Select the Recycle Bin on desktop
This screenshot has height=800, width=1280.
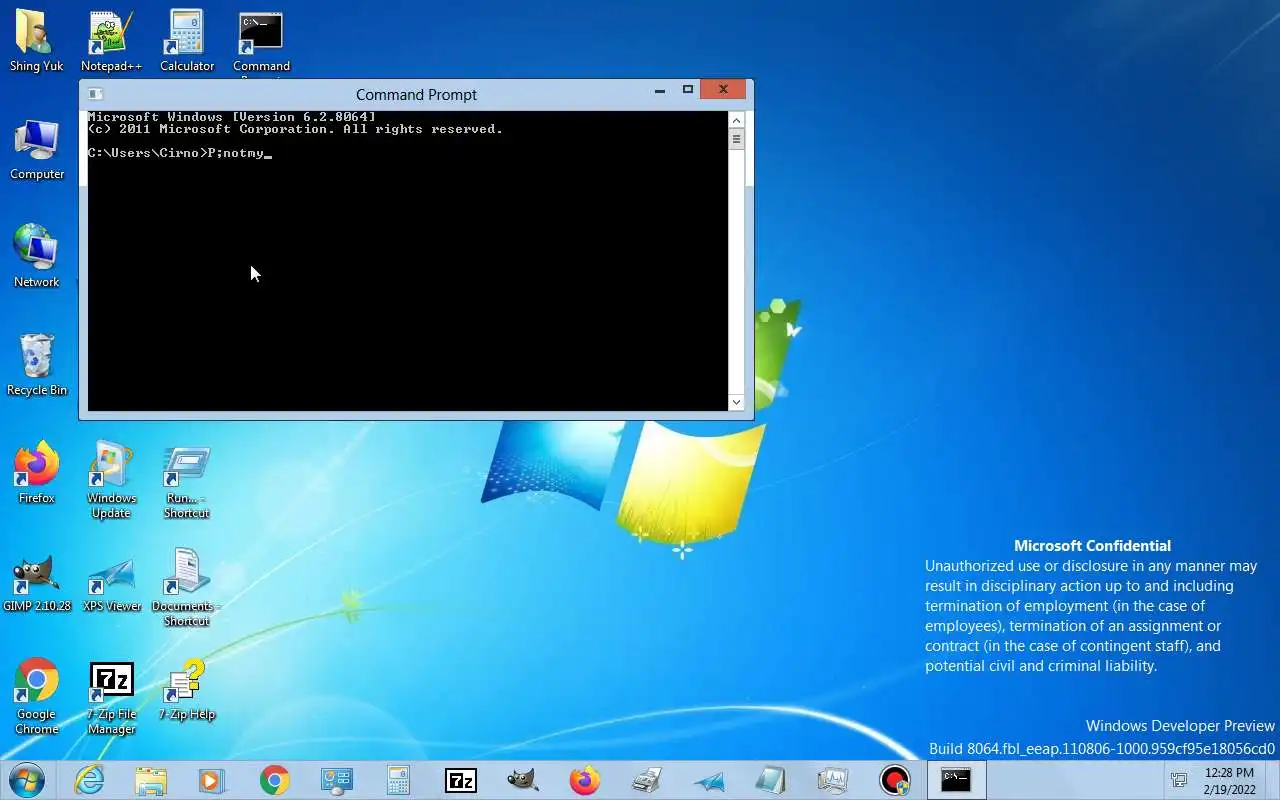point(37,366)
